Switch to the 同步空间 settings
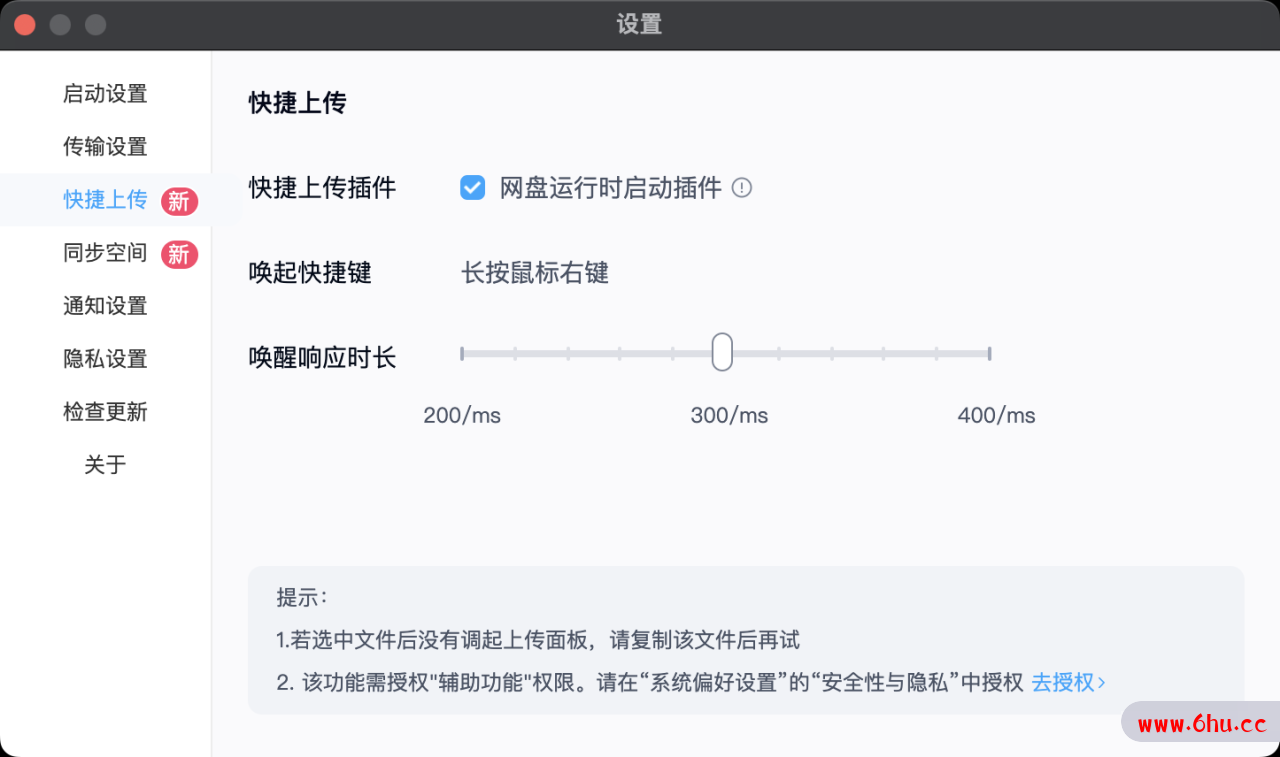 pyautogui.click(x=105, y=253)
